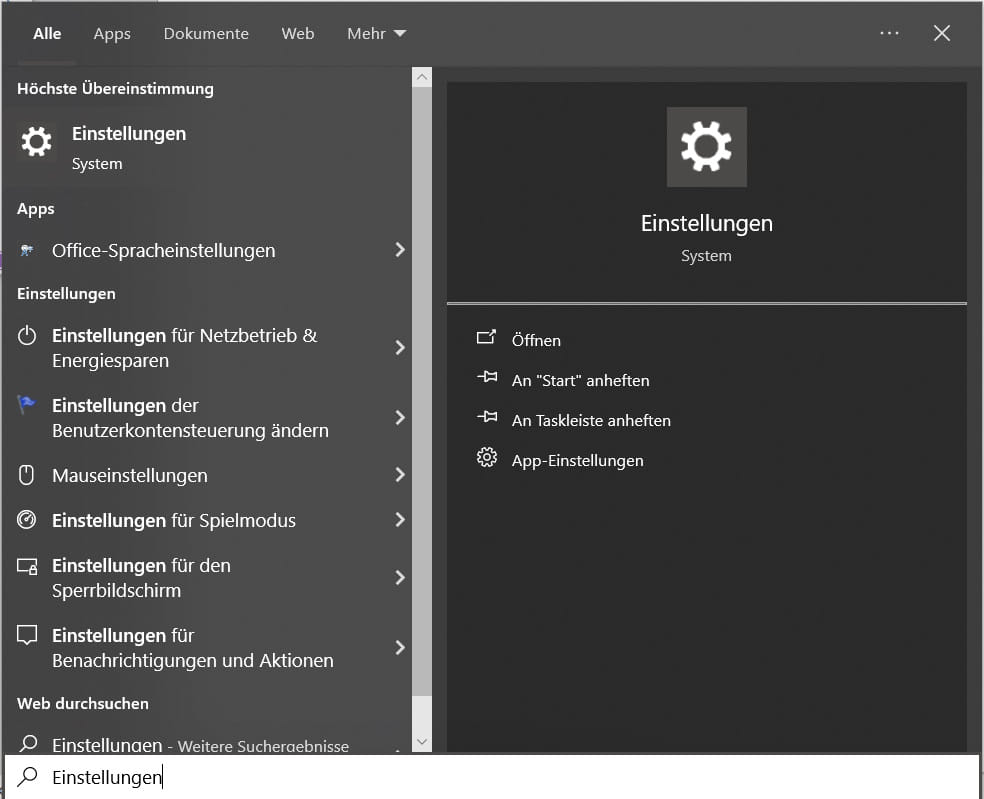Click the search magnifier icon in search box
The width and height of the screenshot is (984, 799).
28,776
